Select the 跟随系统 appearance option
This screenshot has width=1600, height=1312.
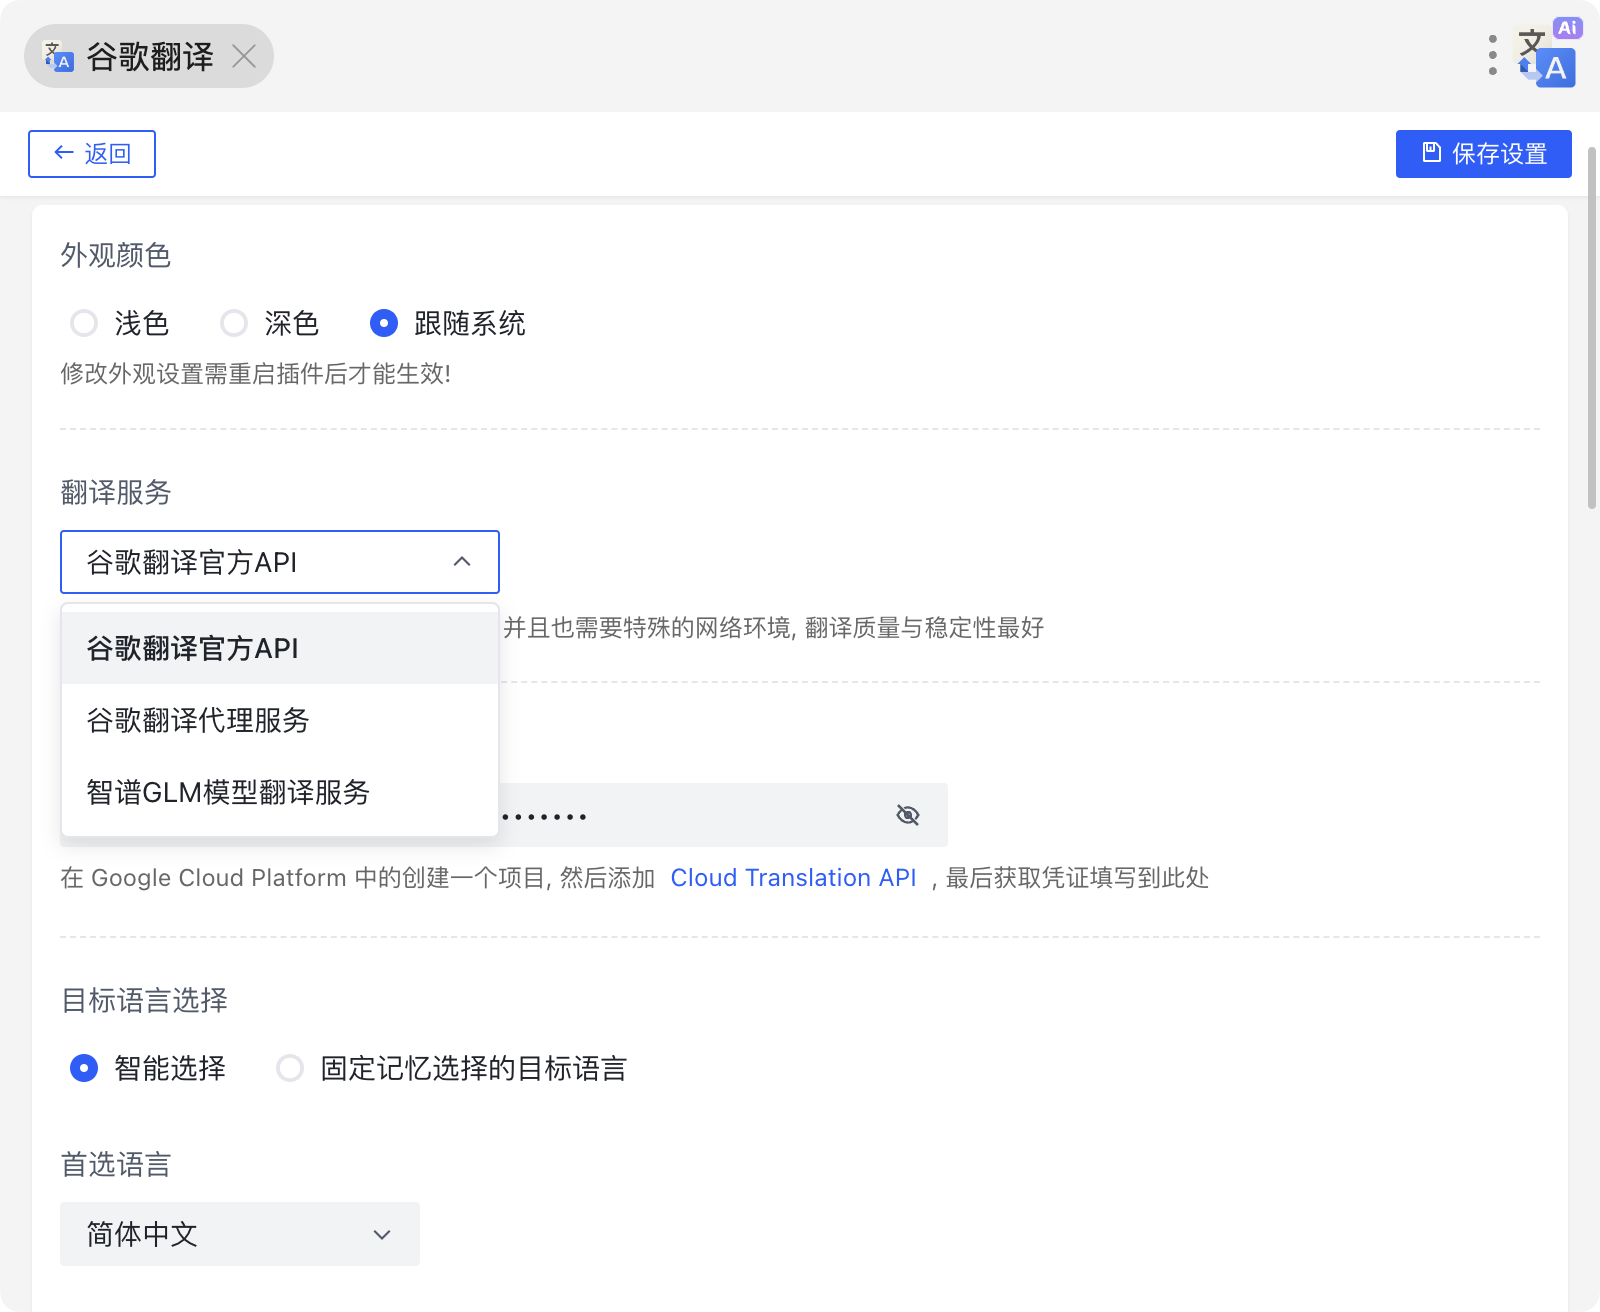point(447,323)
